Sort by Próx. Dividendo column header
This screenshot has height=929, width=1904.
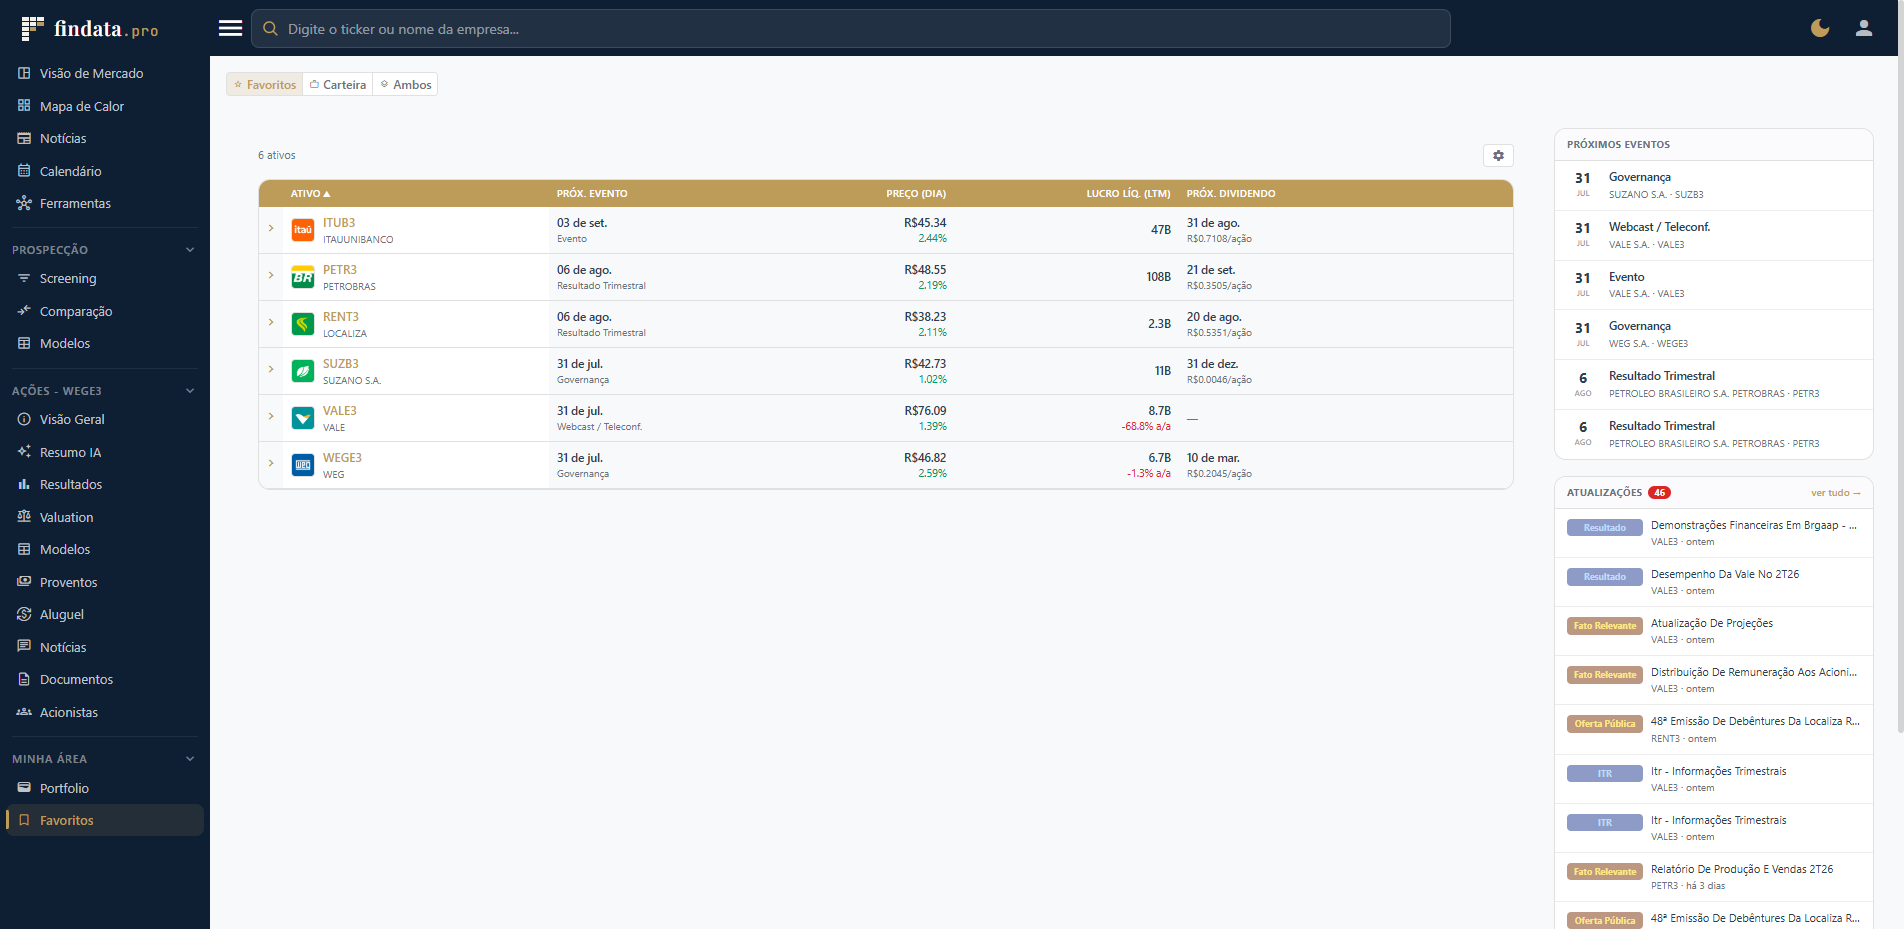point(1231,194)
